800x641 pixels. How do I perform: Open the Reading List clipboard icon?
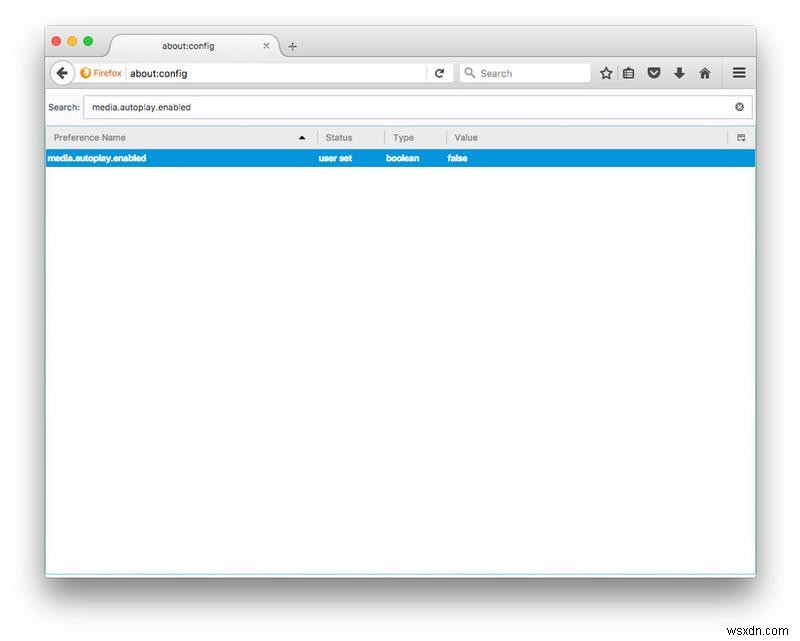click(630, 72)
